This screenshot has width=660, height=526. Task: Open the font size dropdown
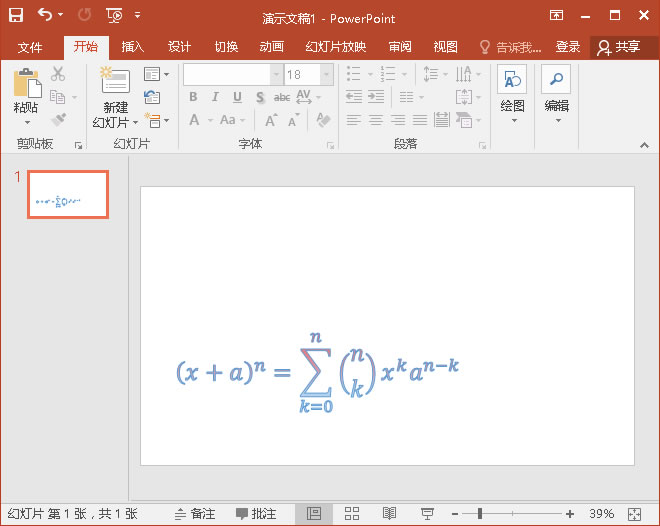click(x=326, y=75)
